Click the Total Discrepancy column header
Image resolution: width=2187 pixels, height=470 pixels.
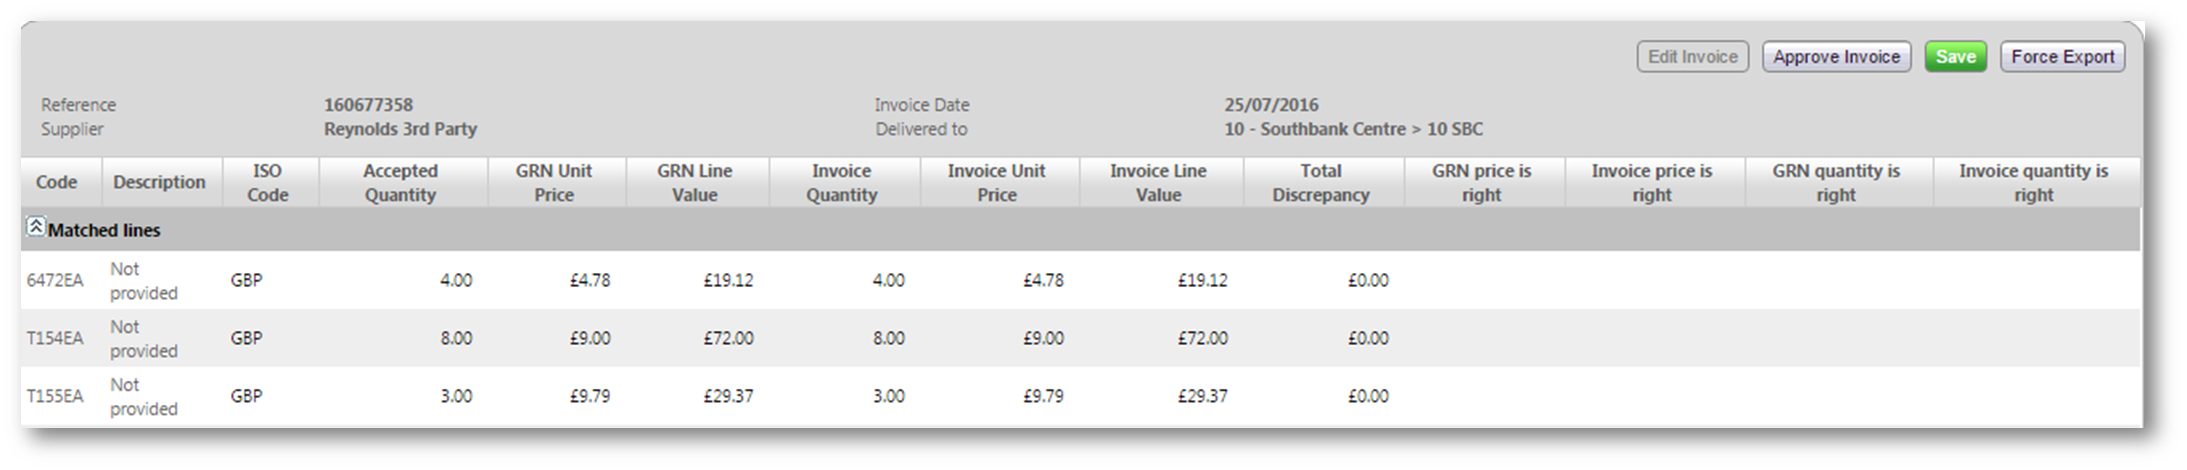[1323, 182]
